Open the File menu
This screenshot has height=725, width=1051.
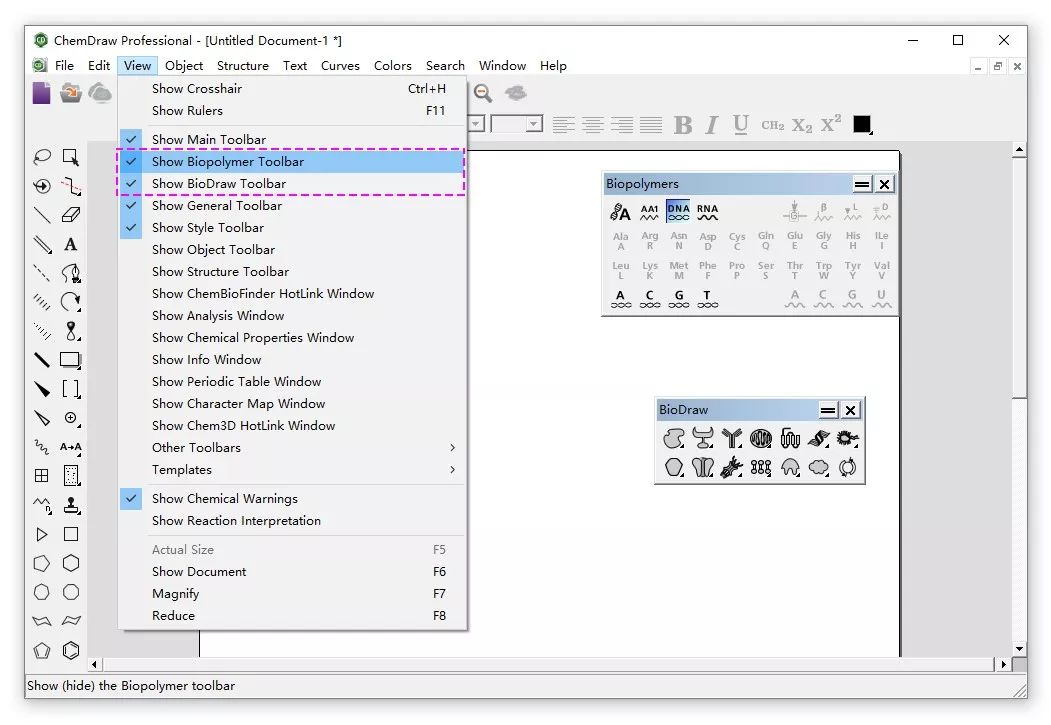pos(64,66)
